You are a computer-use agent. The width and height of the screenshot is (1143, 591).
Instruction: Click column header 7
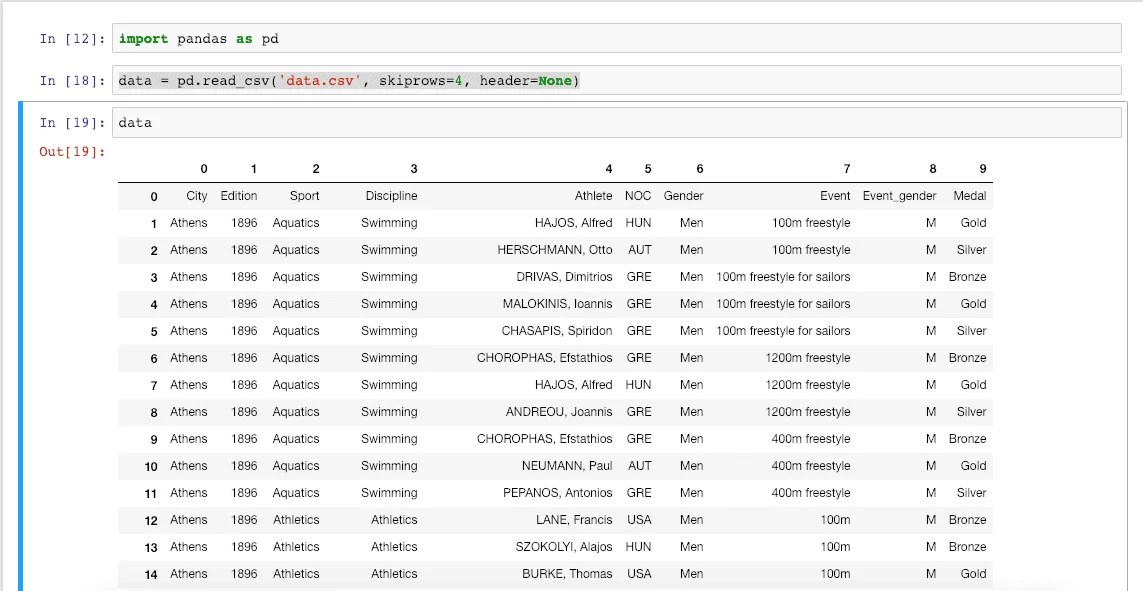click(x=846, y=169)
